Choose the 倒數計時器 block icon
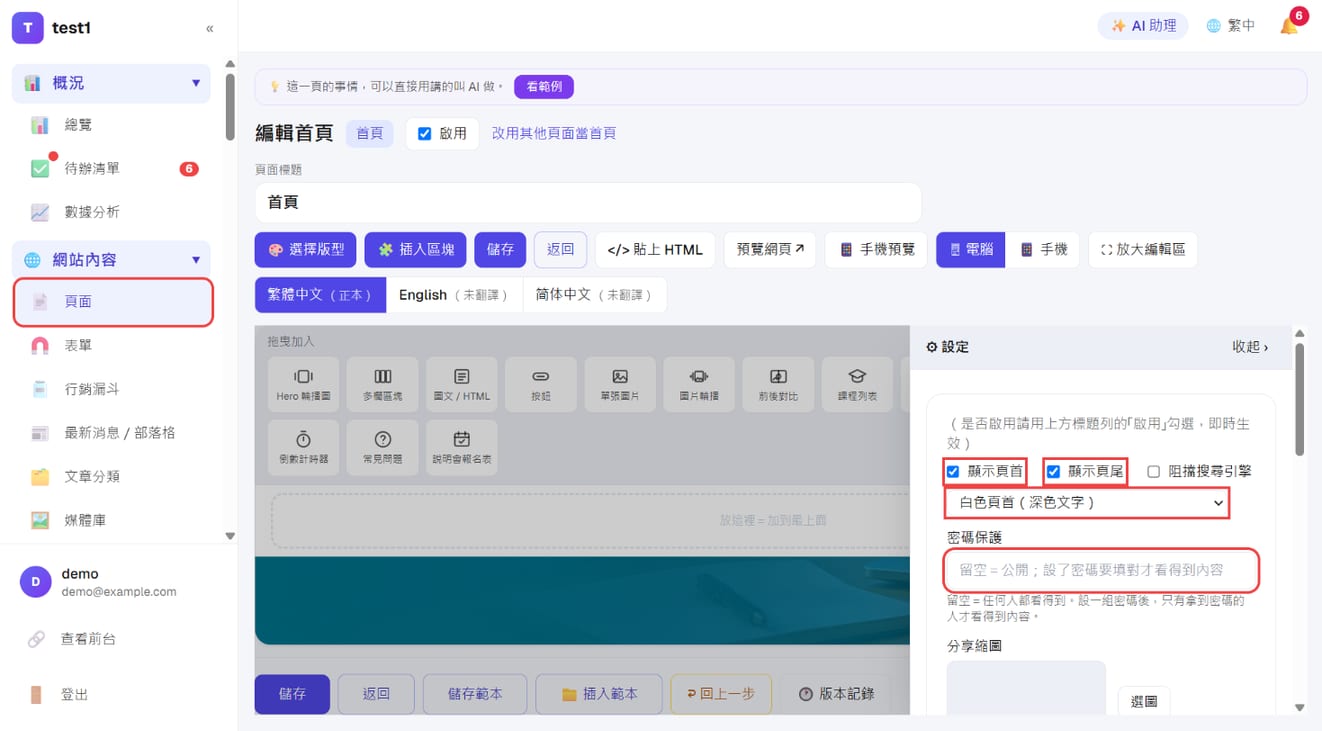 pyautogui.click(x=303, y=447)
